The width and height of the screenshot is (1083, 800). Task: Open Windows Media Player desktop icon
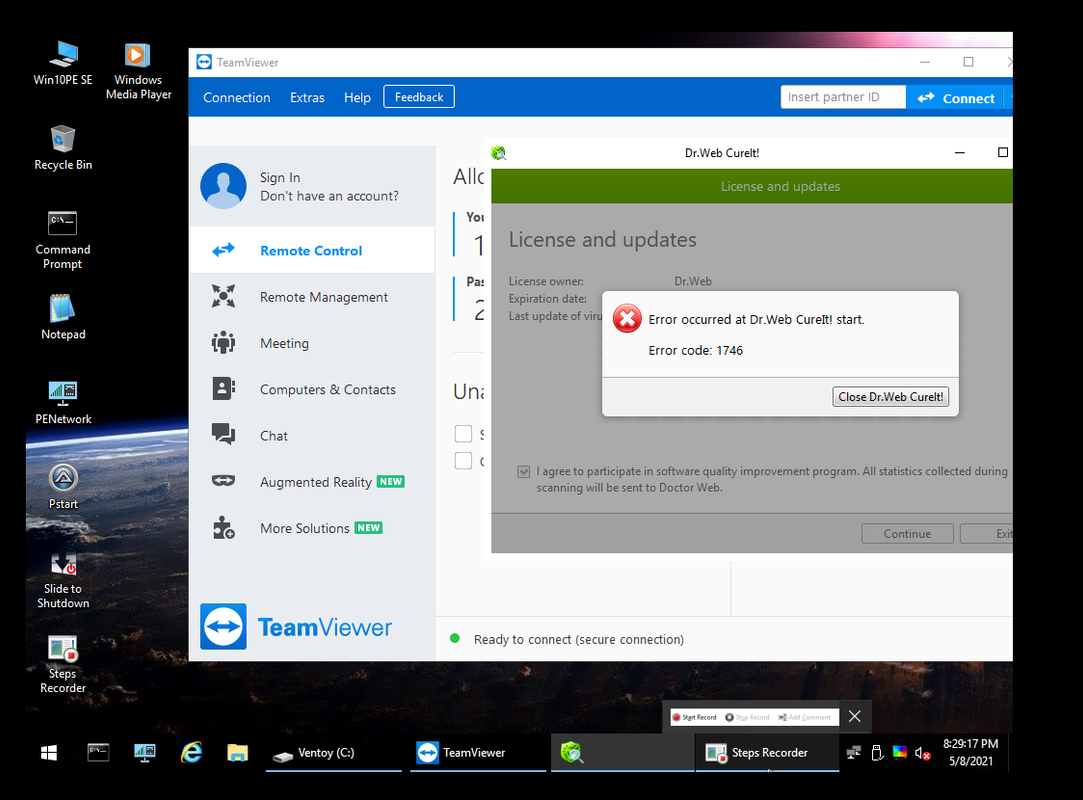(138, 71)
